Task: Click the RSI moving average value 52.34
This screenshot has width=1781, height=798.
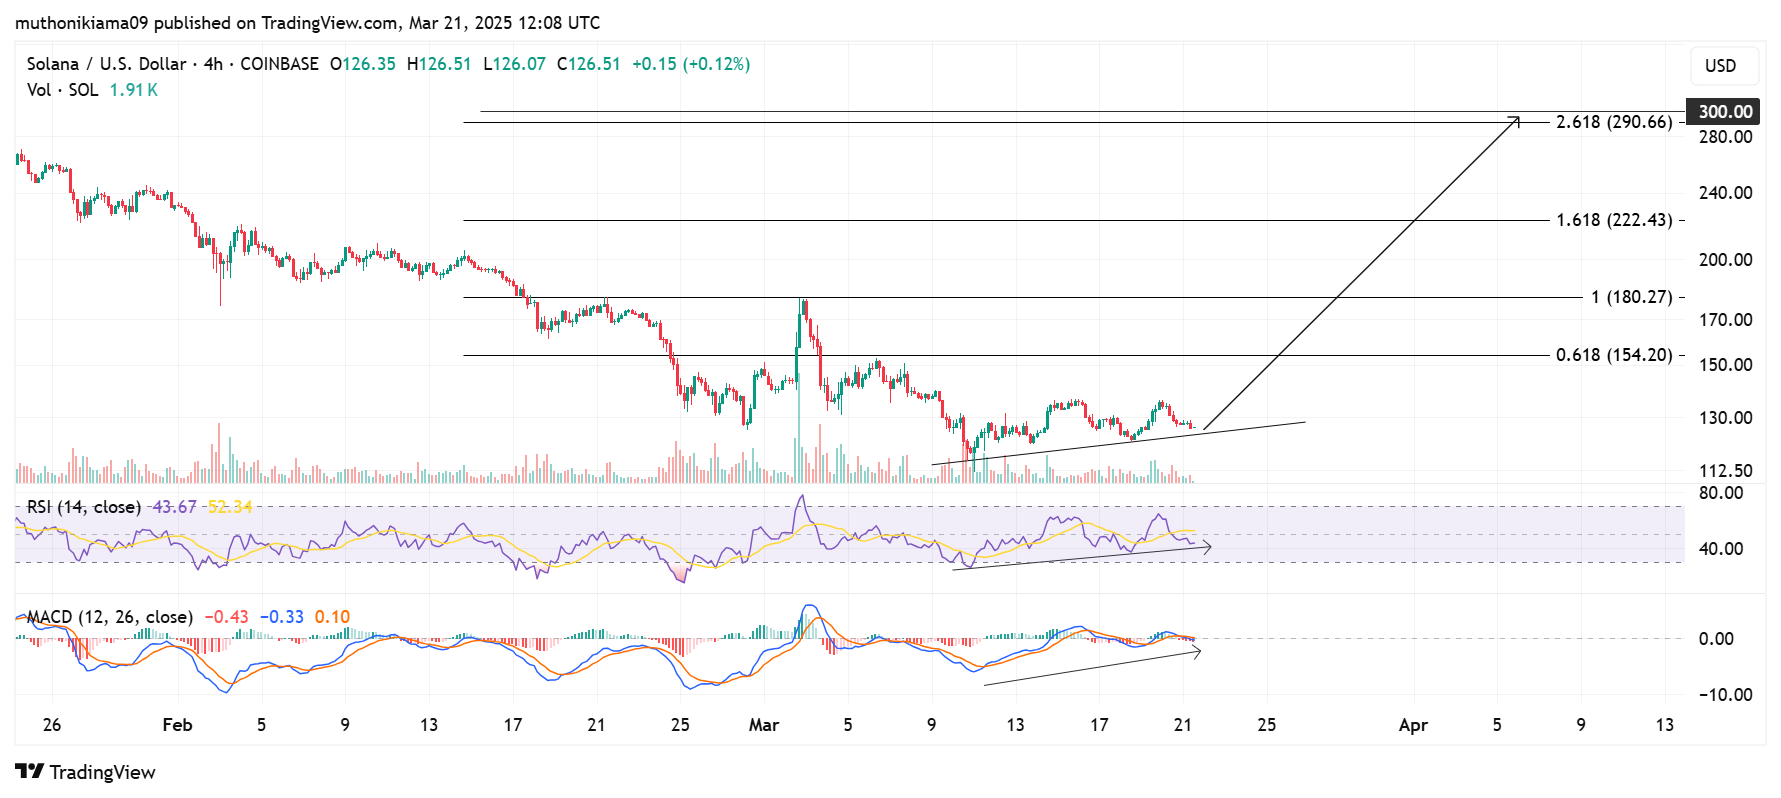Action: tap(230, 507)
